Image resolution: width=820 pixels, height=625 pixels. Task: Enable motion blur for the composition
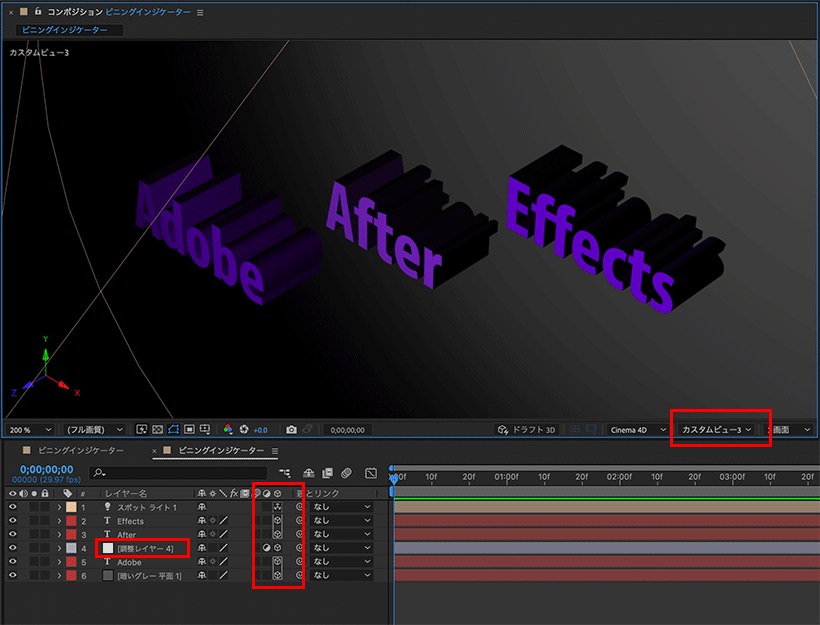[x=346, y=473]
